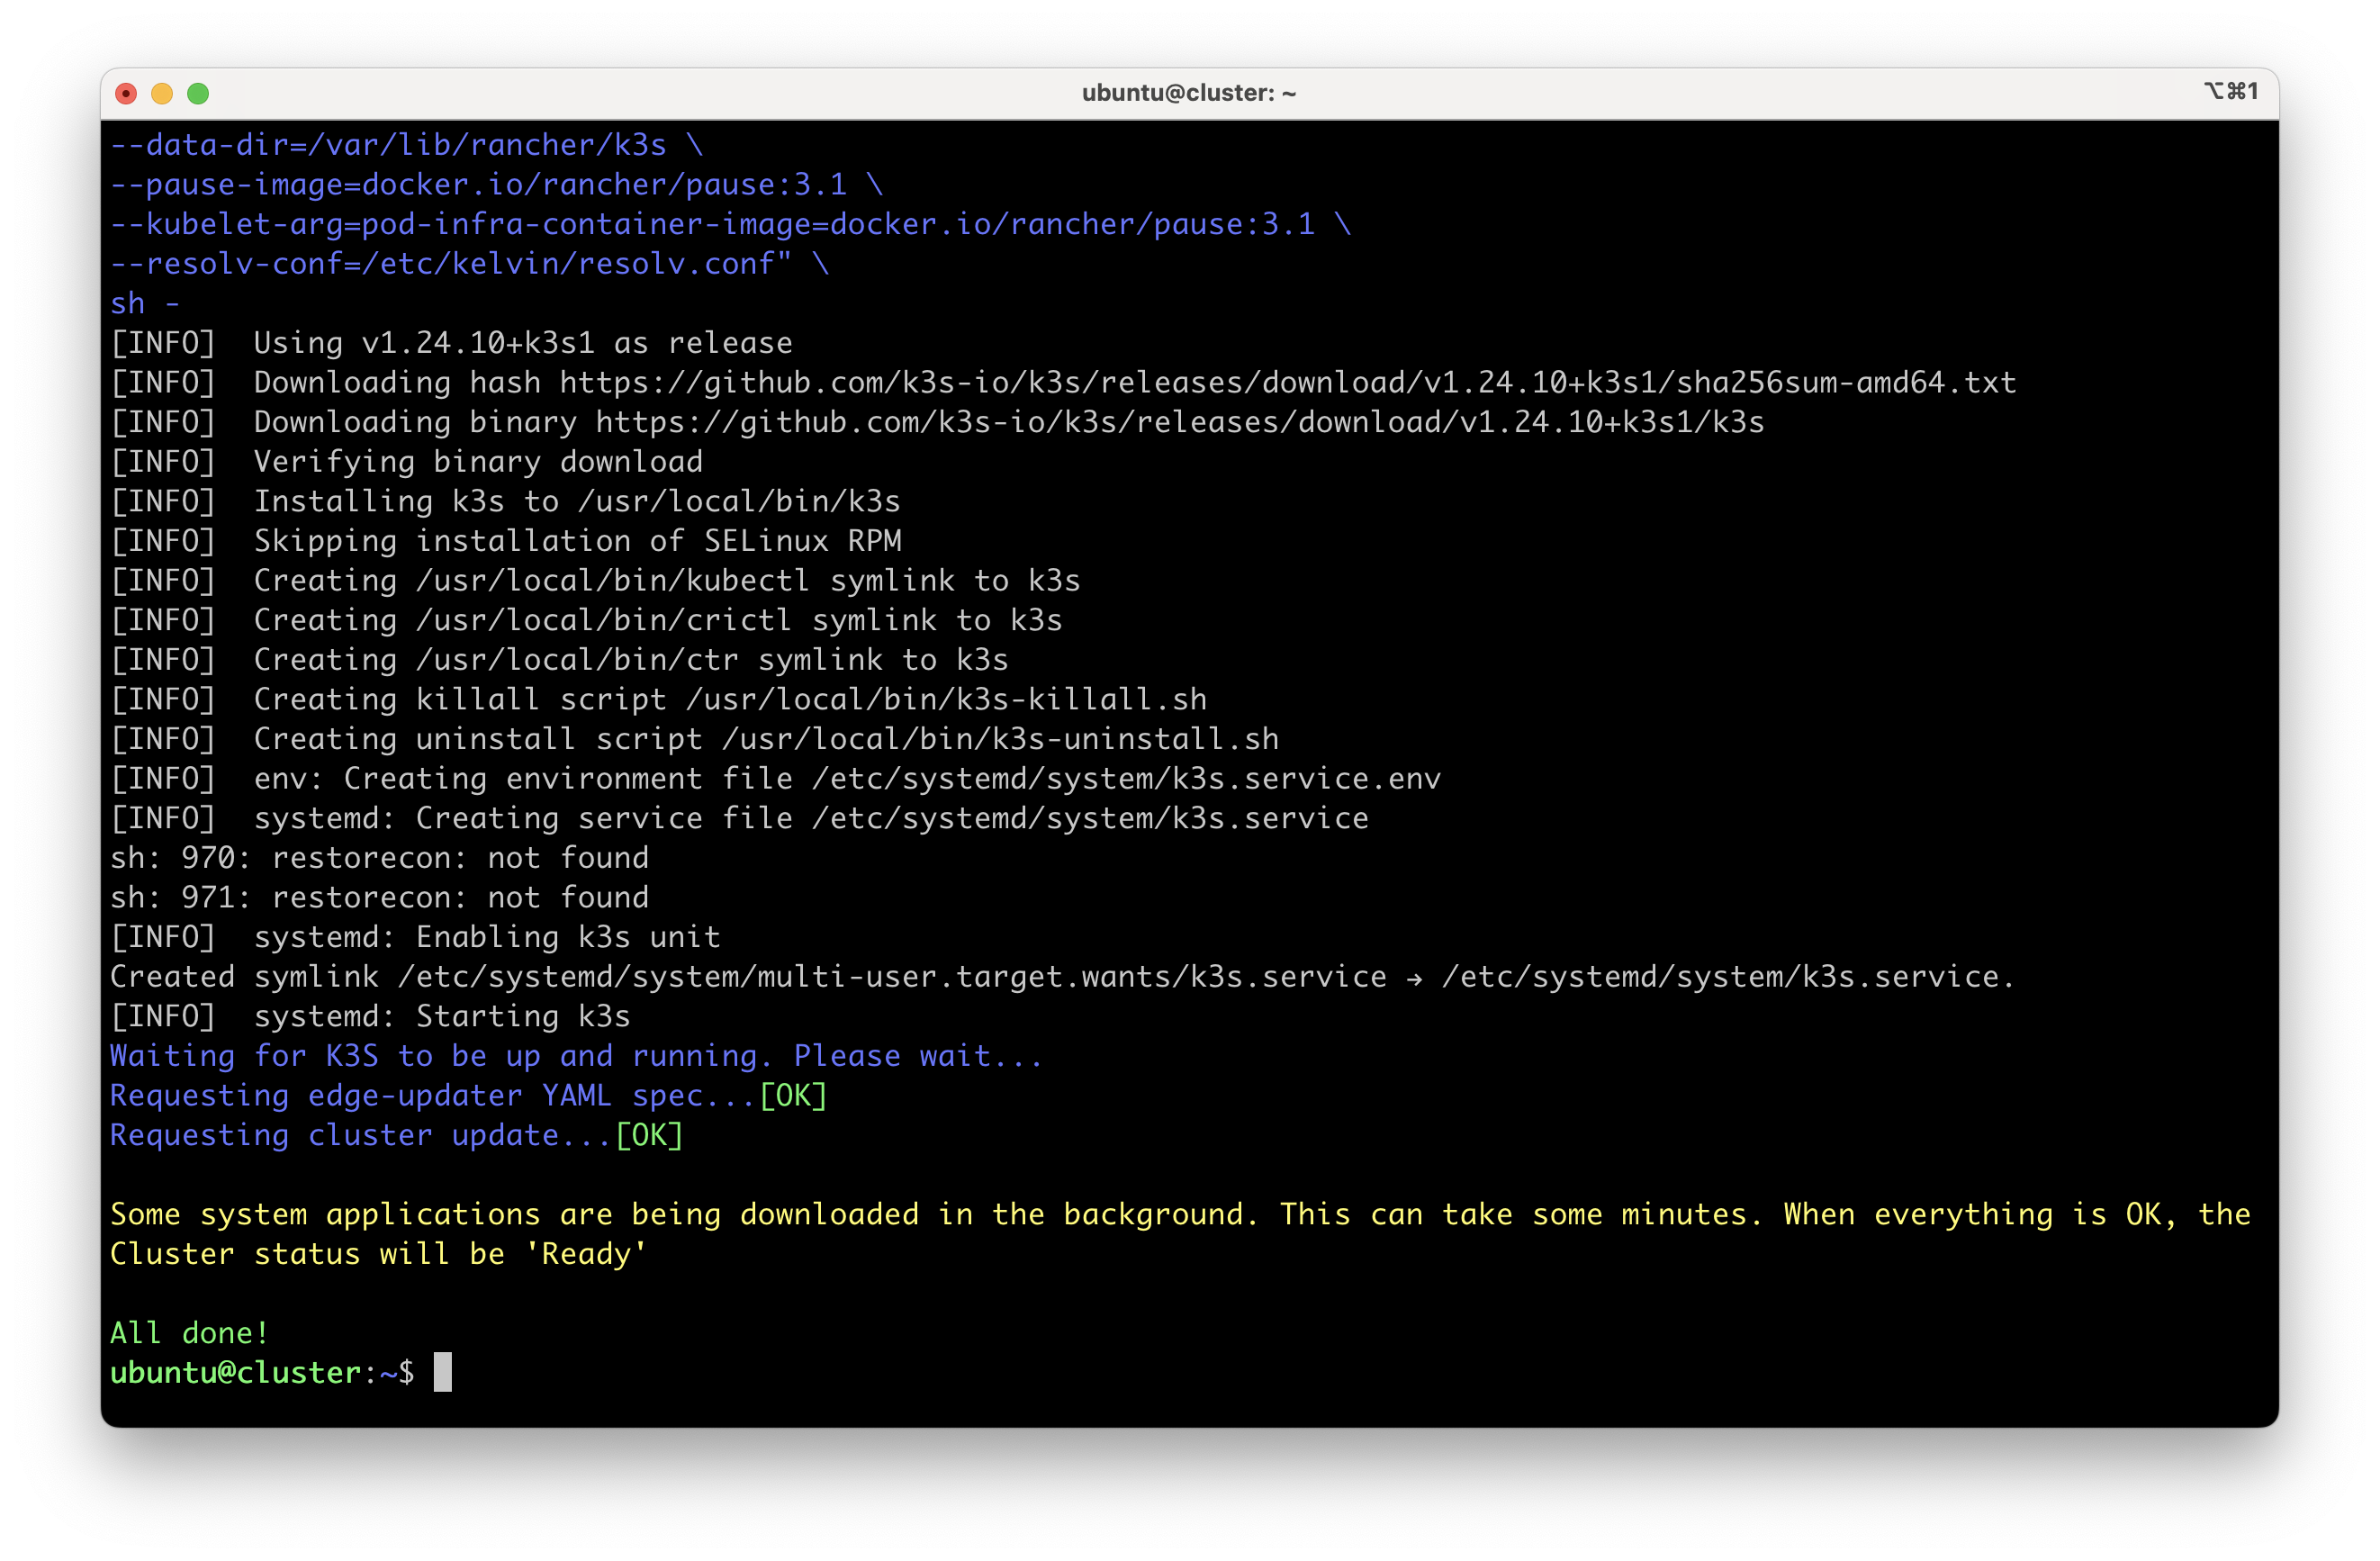Screen dimensions: 2380x1561
Task: Click the [OK] after edge-updater YAML spec
Action: [793, 1096]
